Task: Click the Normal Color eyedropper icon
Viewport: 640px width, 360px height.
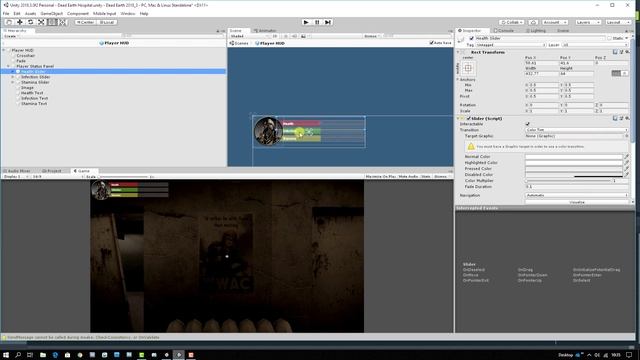Action: point(627,156)
